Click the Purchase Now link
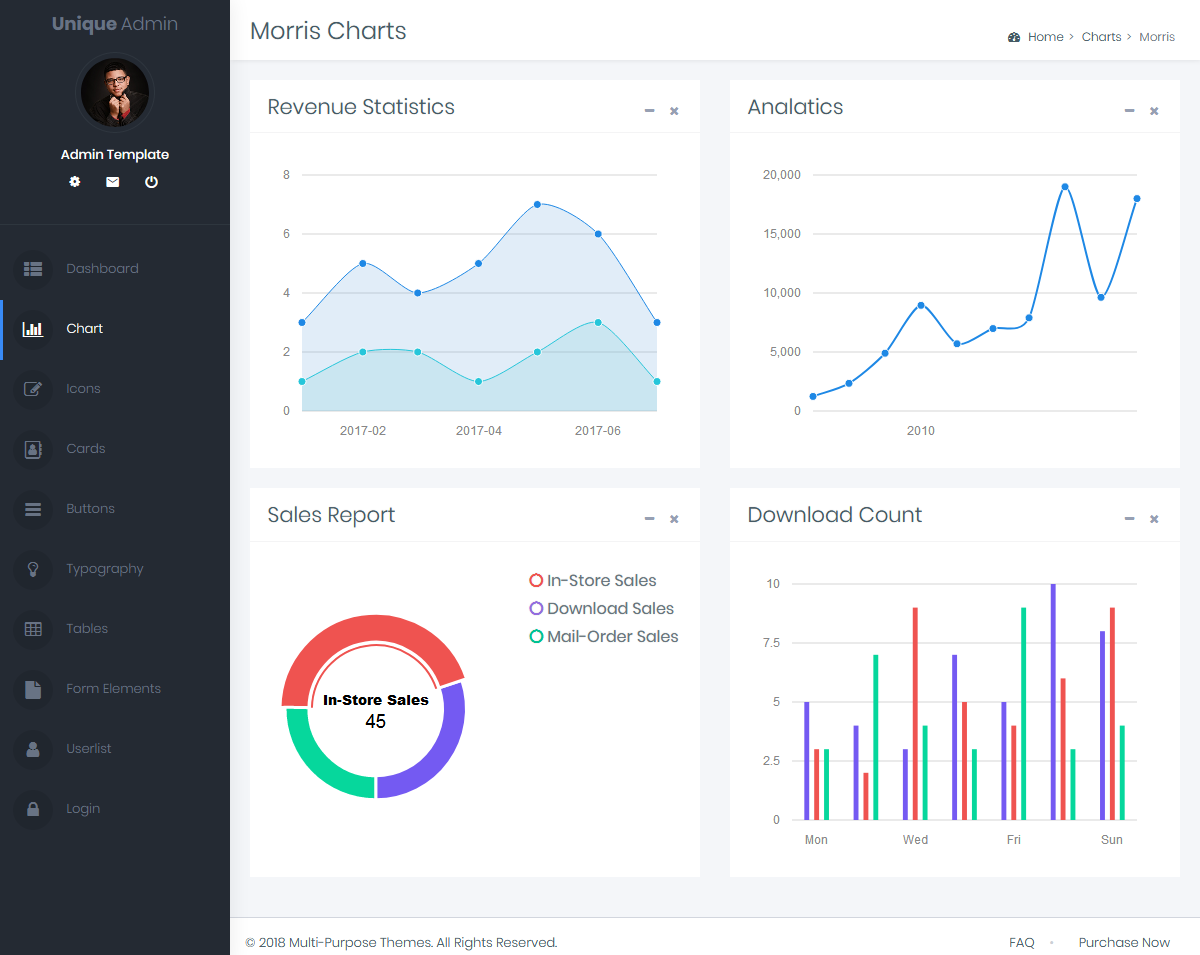Viewport: 1200px width, 955px height. (1124, 942)
